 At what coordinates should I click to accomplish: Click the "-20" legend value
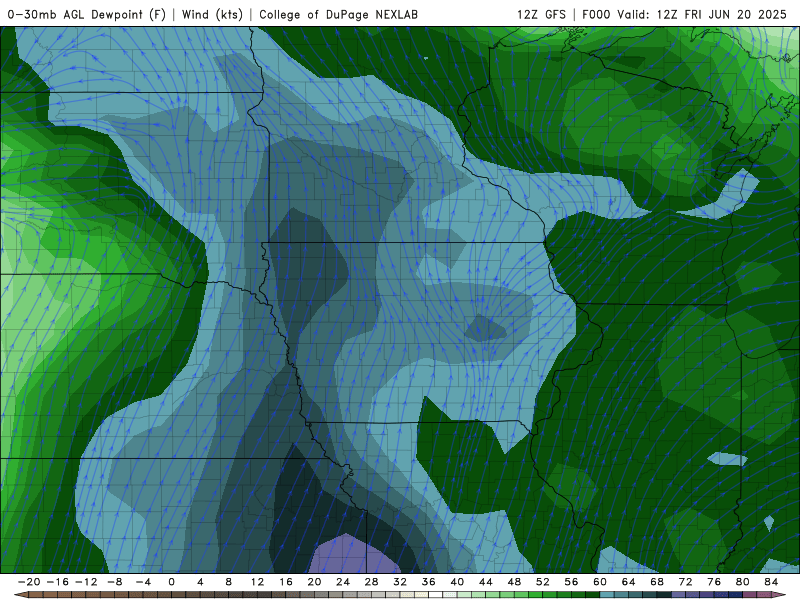pyautogui.click(x=29, y=582)
